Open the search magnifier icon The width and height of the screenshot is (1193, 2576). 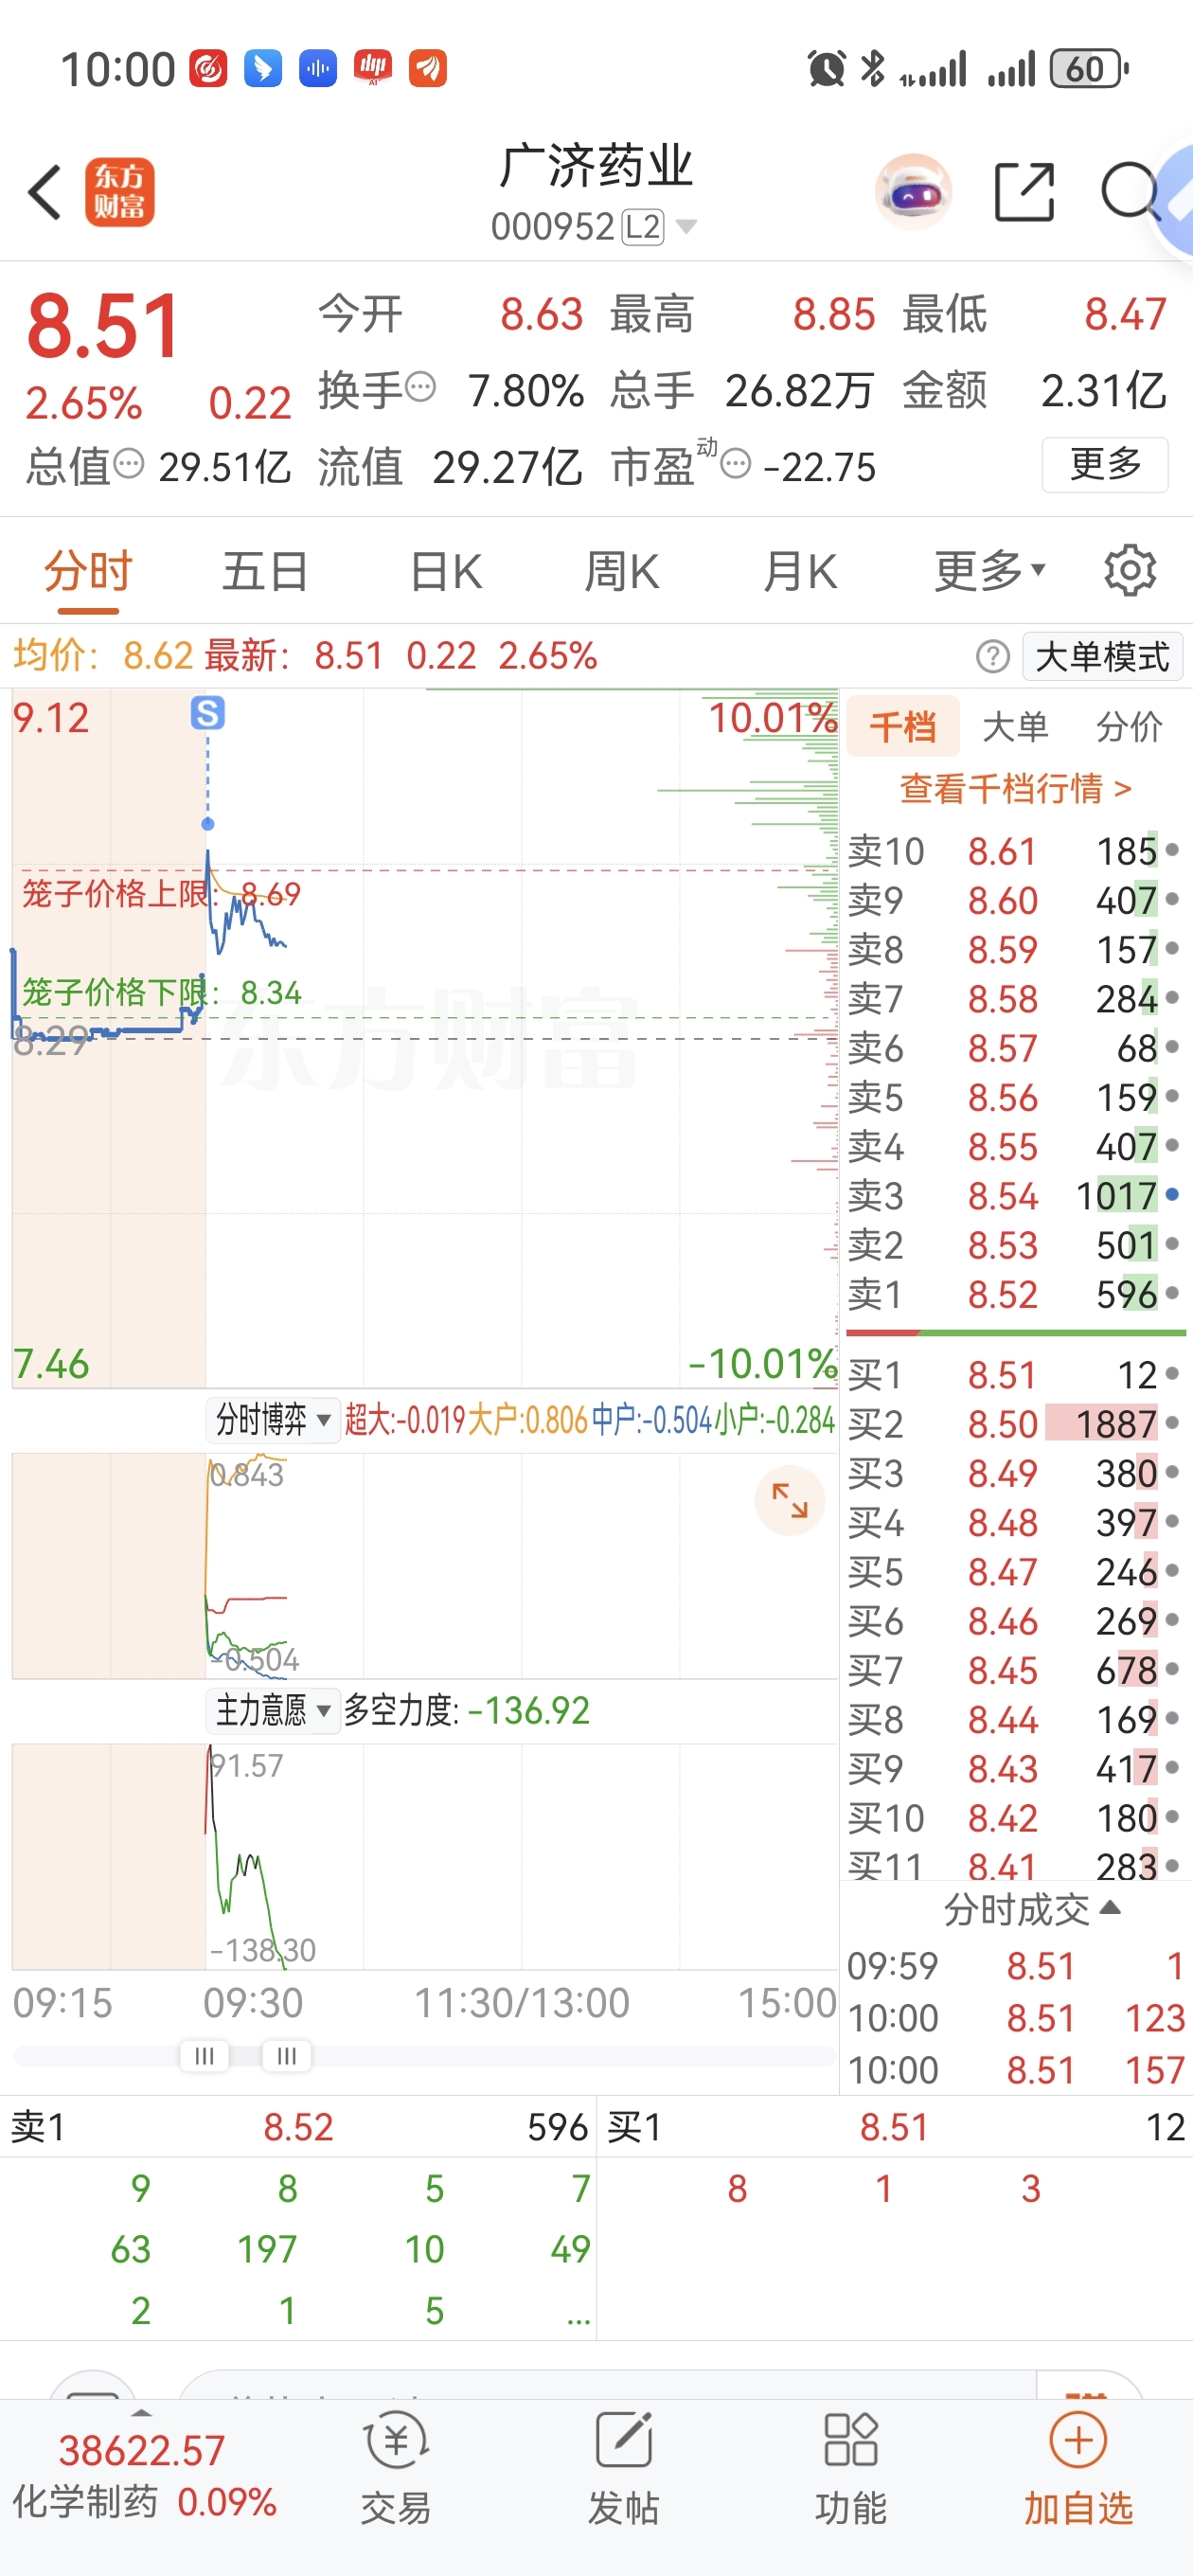1131,191
